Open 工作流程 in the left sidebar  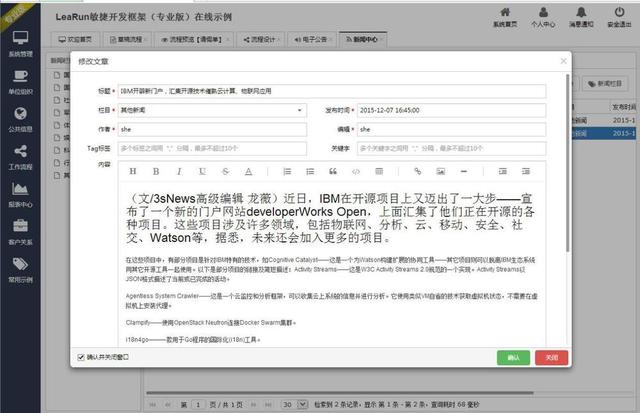pos(20,157)
